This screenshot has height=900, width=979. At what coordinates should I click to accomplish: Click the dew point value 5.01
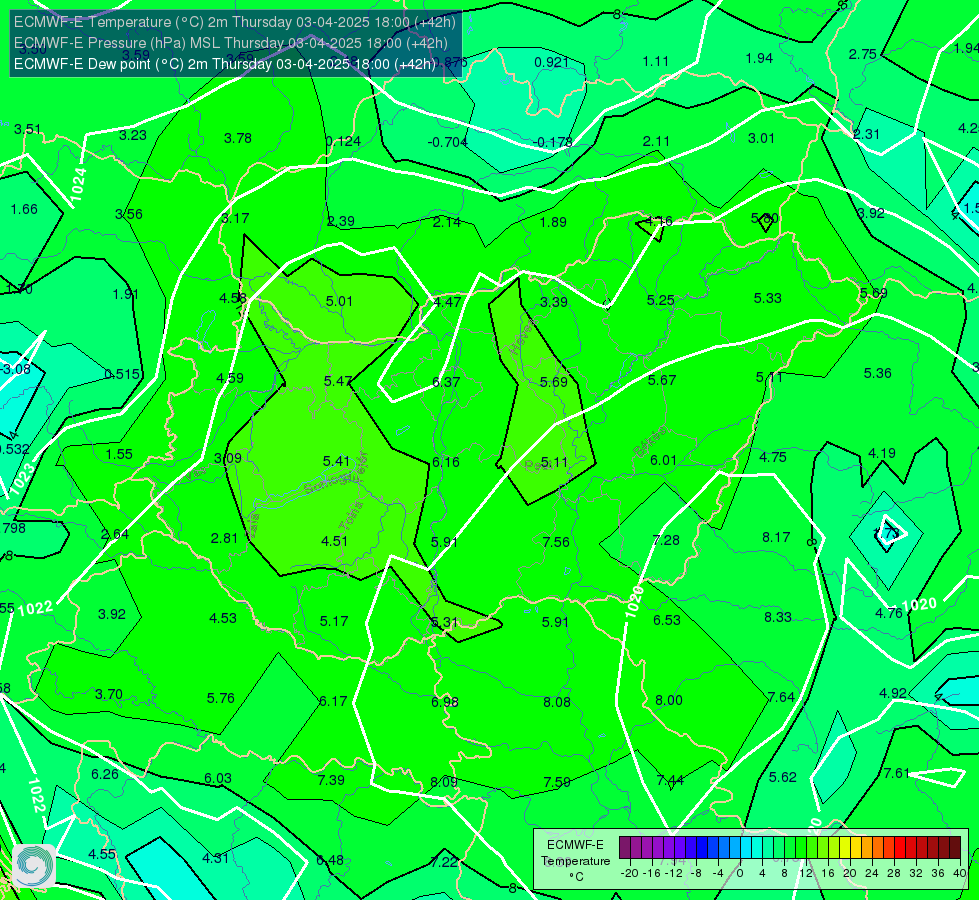(x=339, y=301)
